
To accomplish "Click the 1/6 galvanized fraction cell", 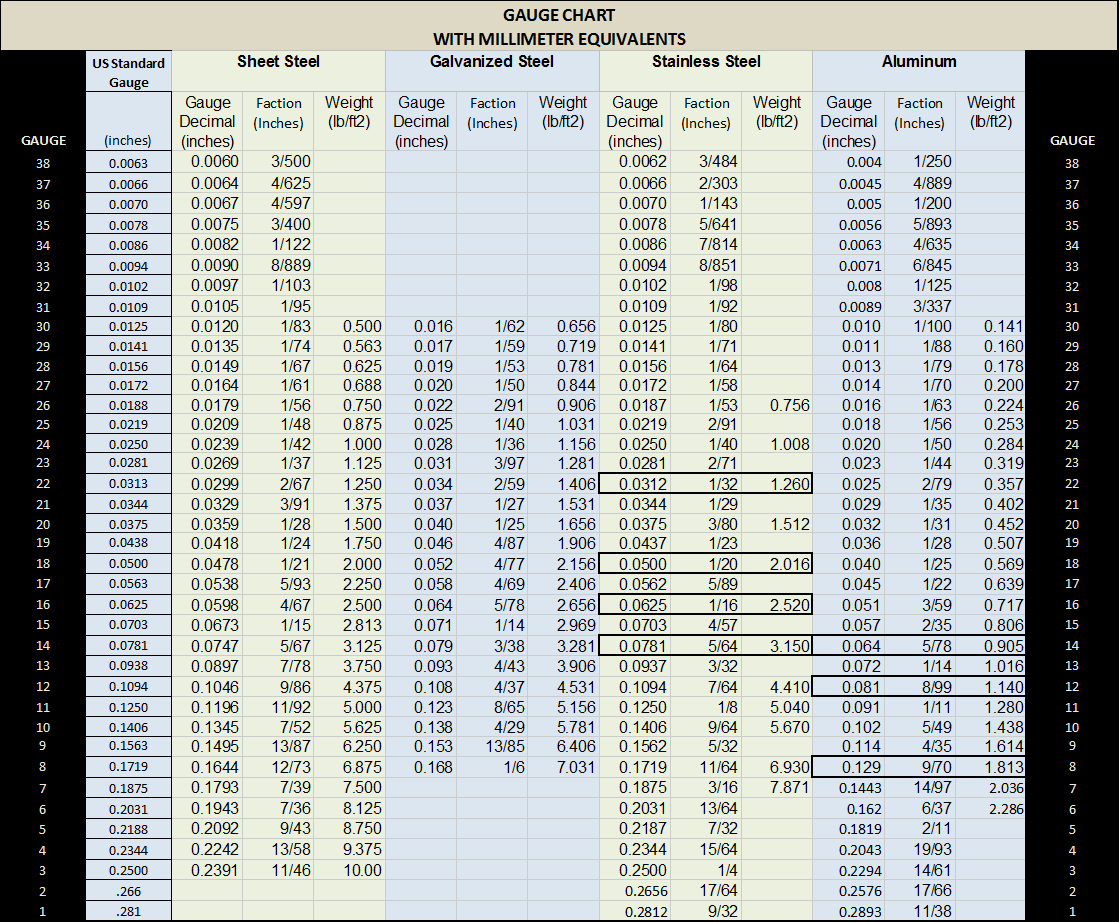I will [x=491, y=768].
